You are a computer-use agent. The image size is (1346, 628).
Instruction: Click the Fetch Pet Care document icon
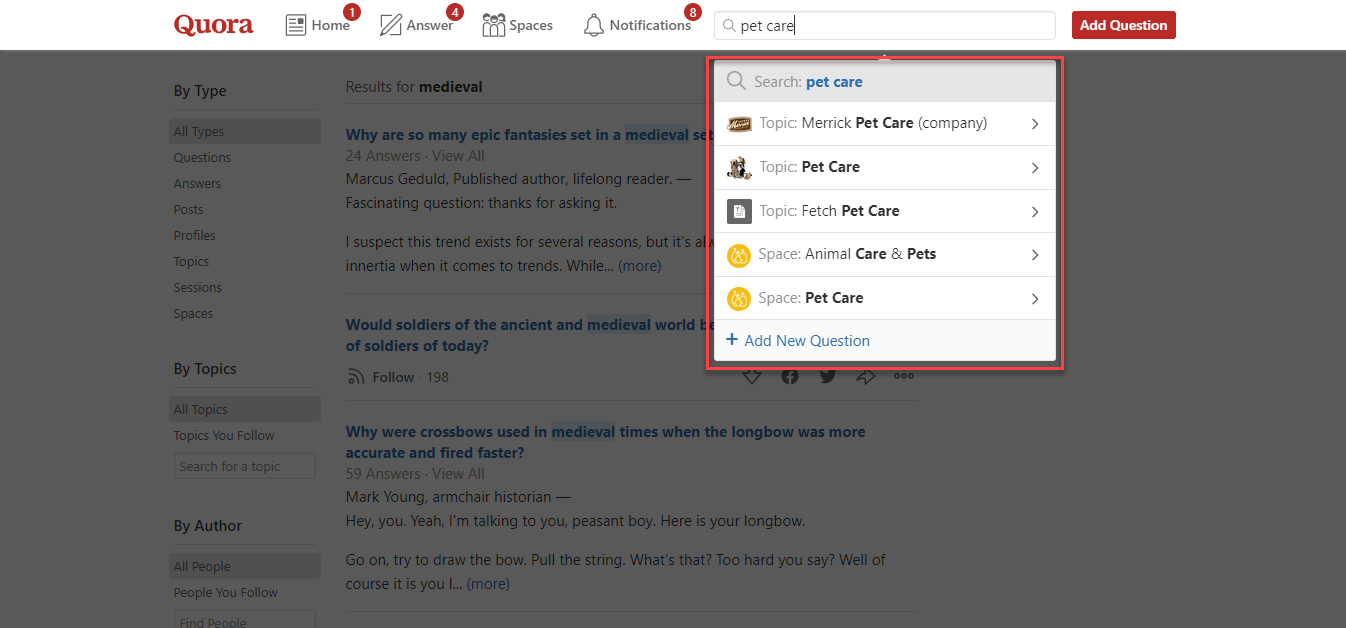coord(739,211)
